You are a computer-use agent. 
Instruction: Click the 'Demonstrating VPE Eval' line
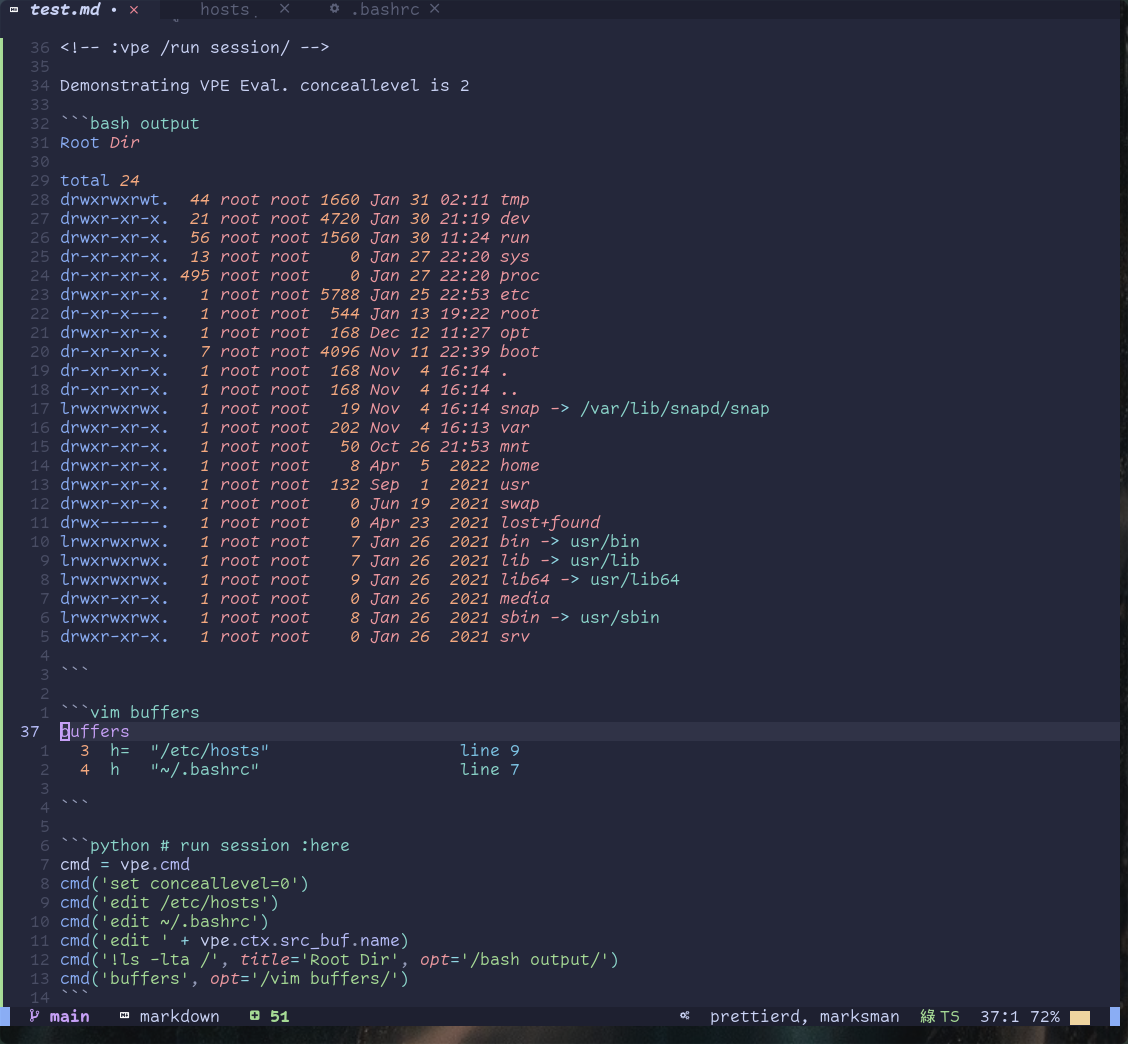265,86
